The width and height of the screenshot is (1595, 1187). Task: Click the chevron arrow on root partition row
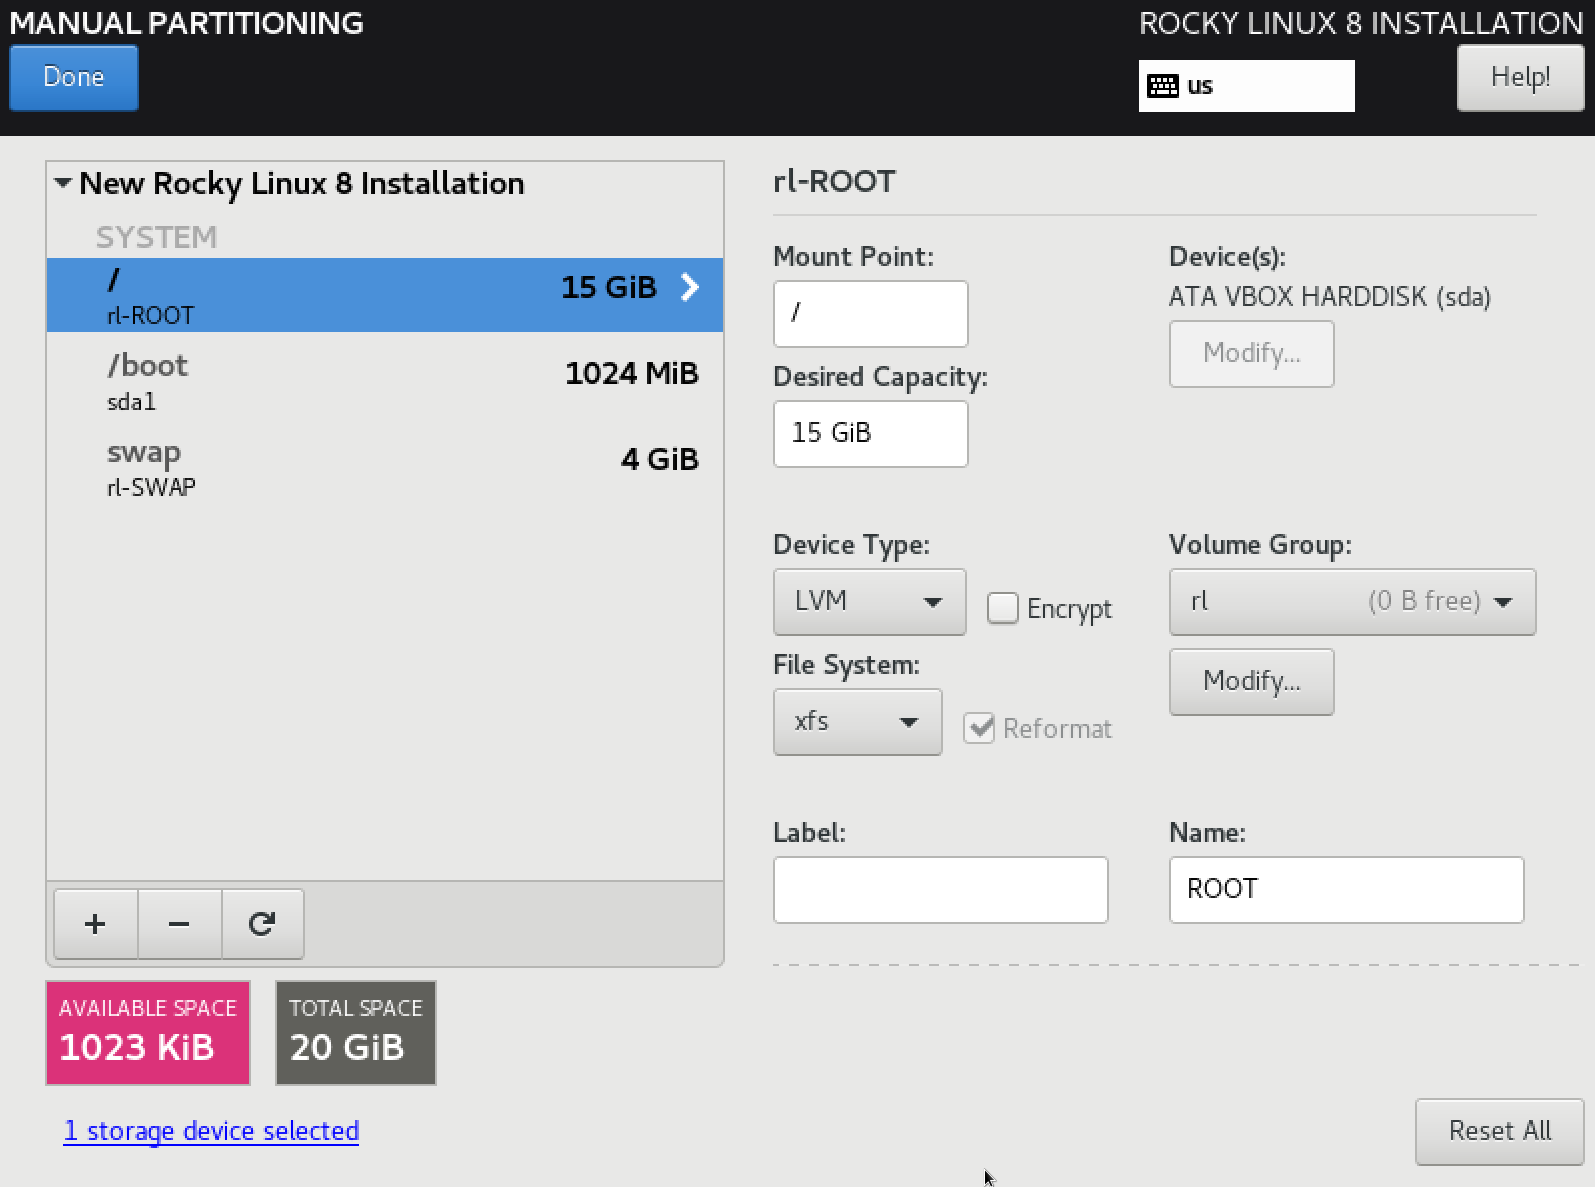coord(689,288)
